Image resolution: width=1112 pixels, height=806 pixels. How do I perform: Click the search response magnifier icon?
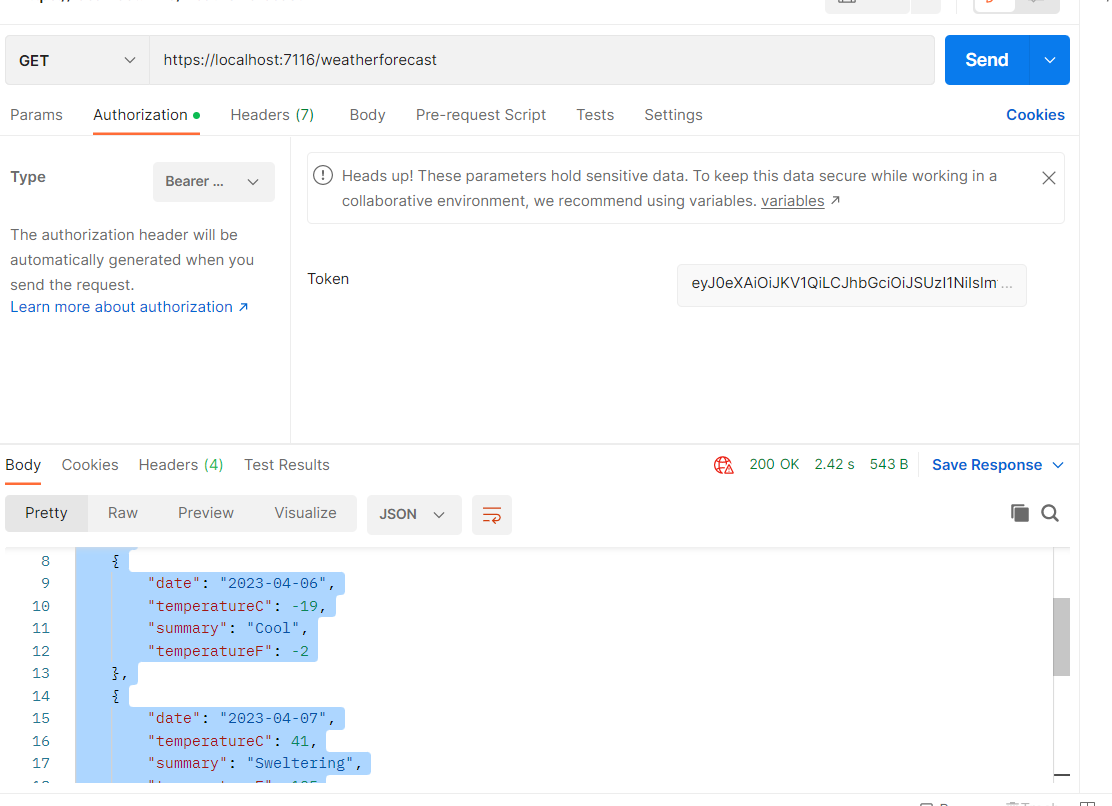(1050, 513)
